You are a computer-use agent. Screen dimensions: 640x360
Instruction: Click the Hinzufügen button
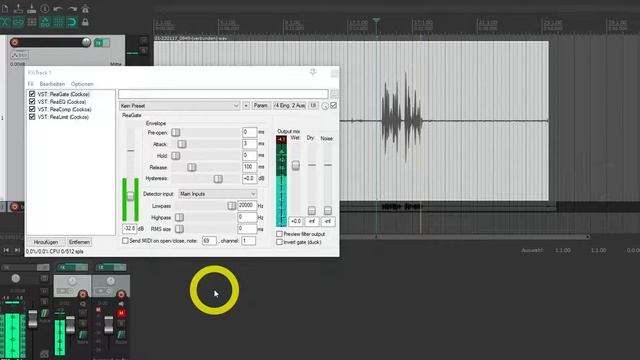click(46, 242)
